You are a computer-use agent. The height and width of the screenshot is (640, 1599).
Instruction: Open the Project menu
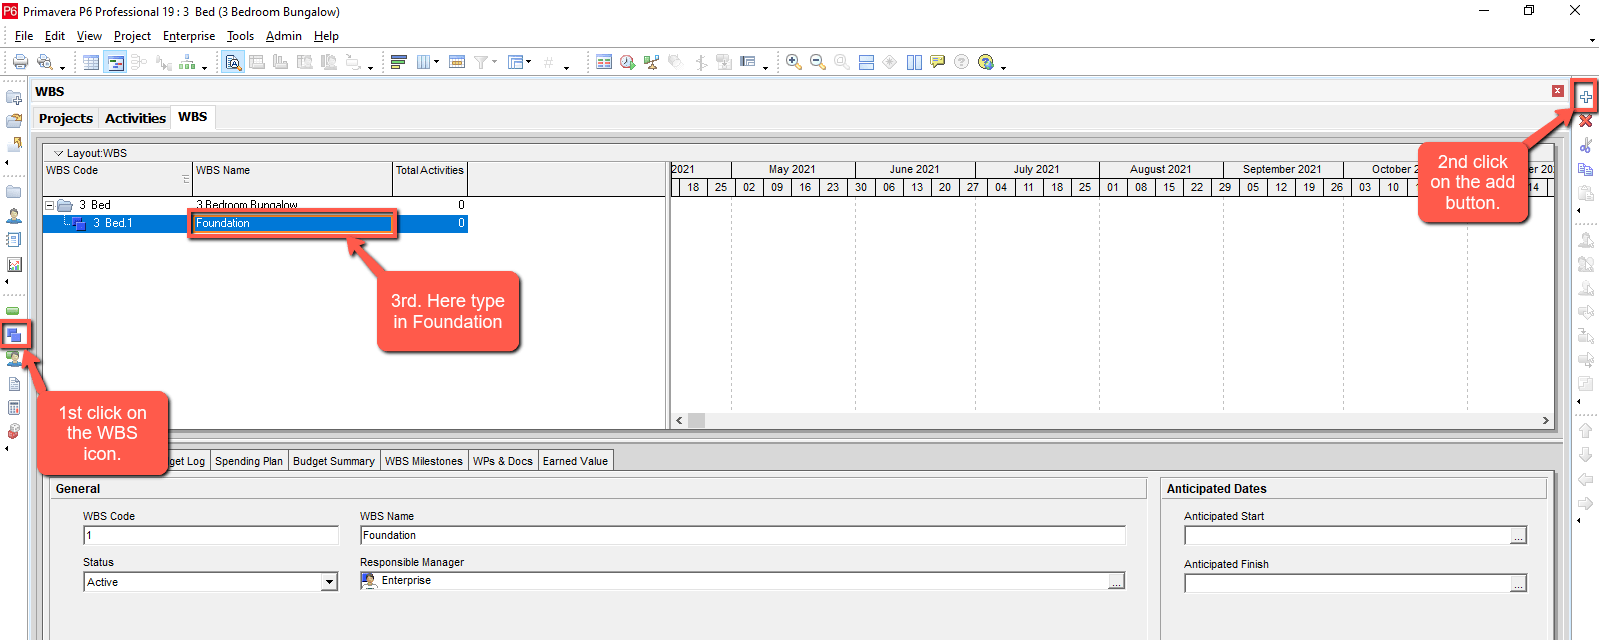132,36
